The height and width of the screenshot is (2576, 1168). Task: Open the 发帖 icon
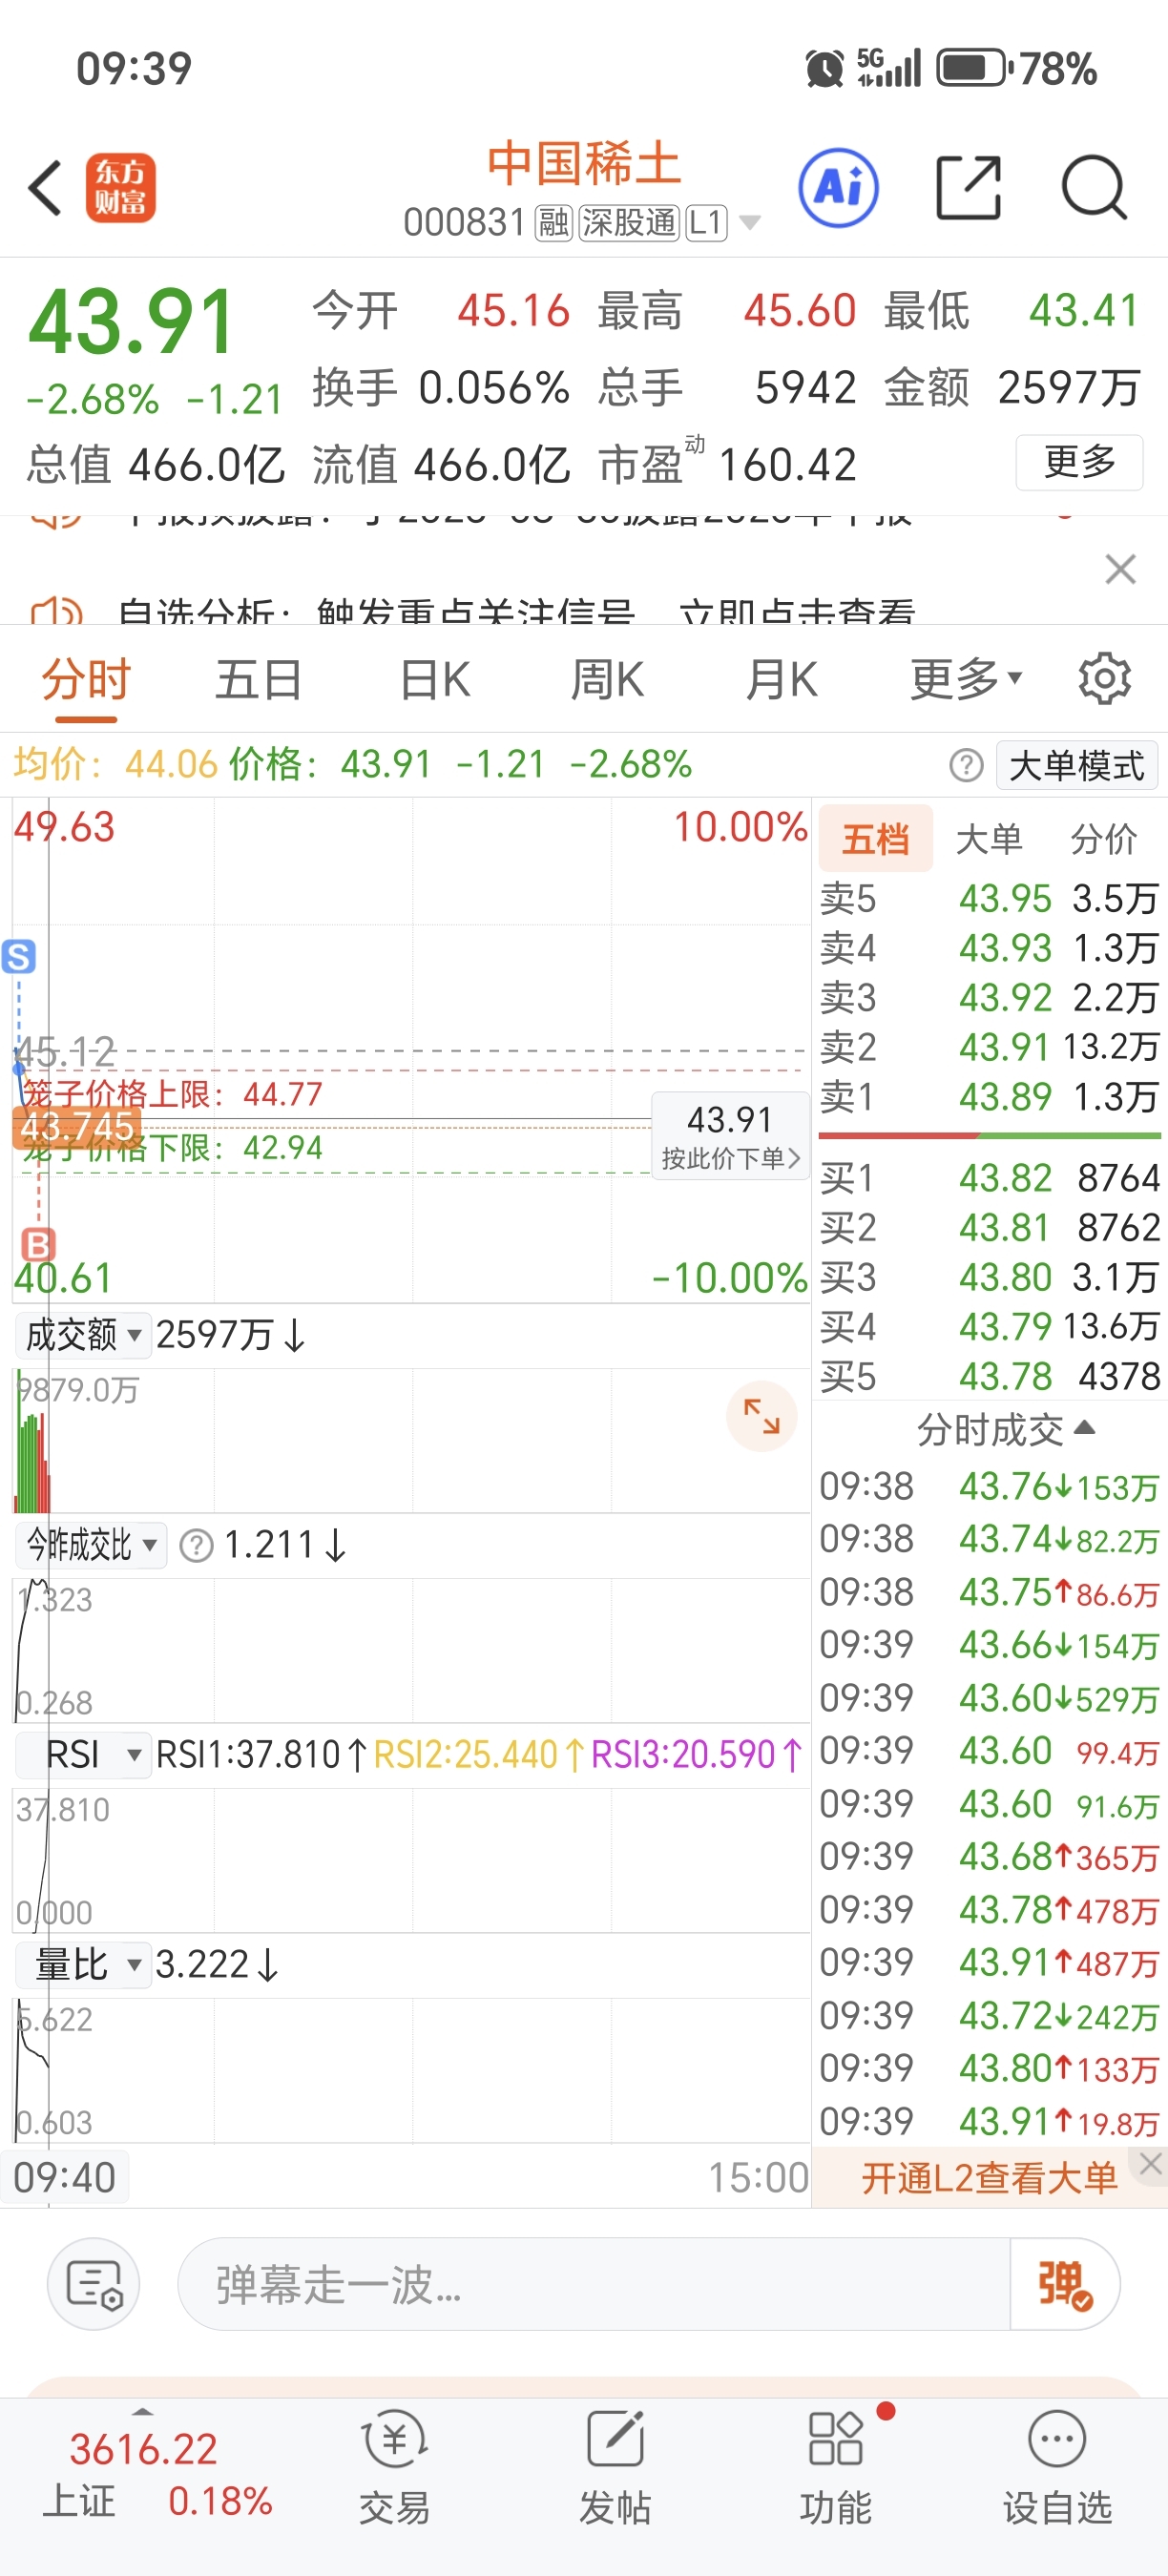pos(615,2468)
